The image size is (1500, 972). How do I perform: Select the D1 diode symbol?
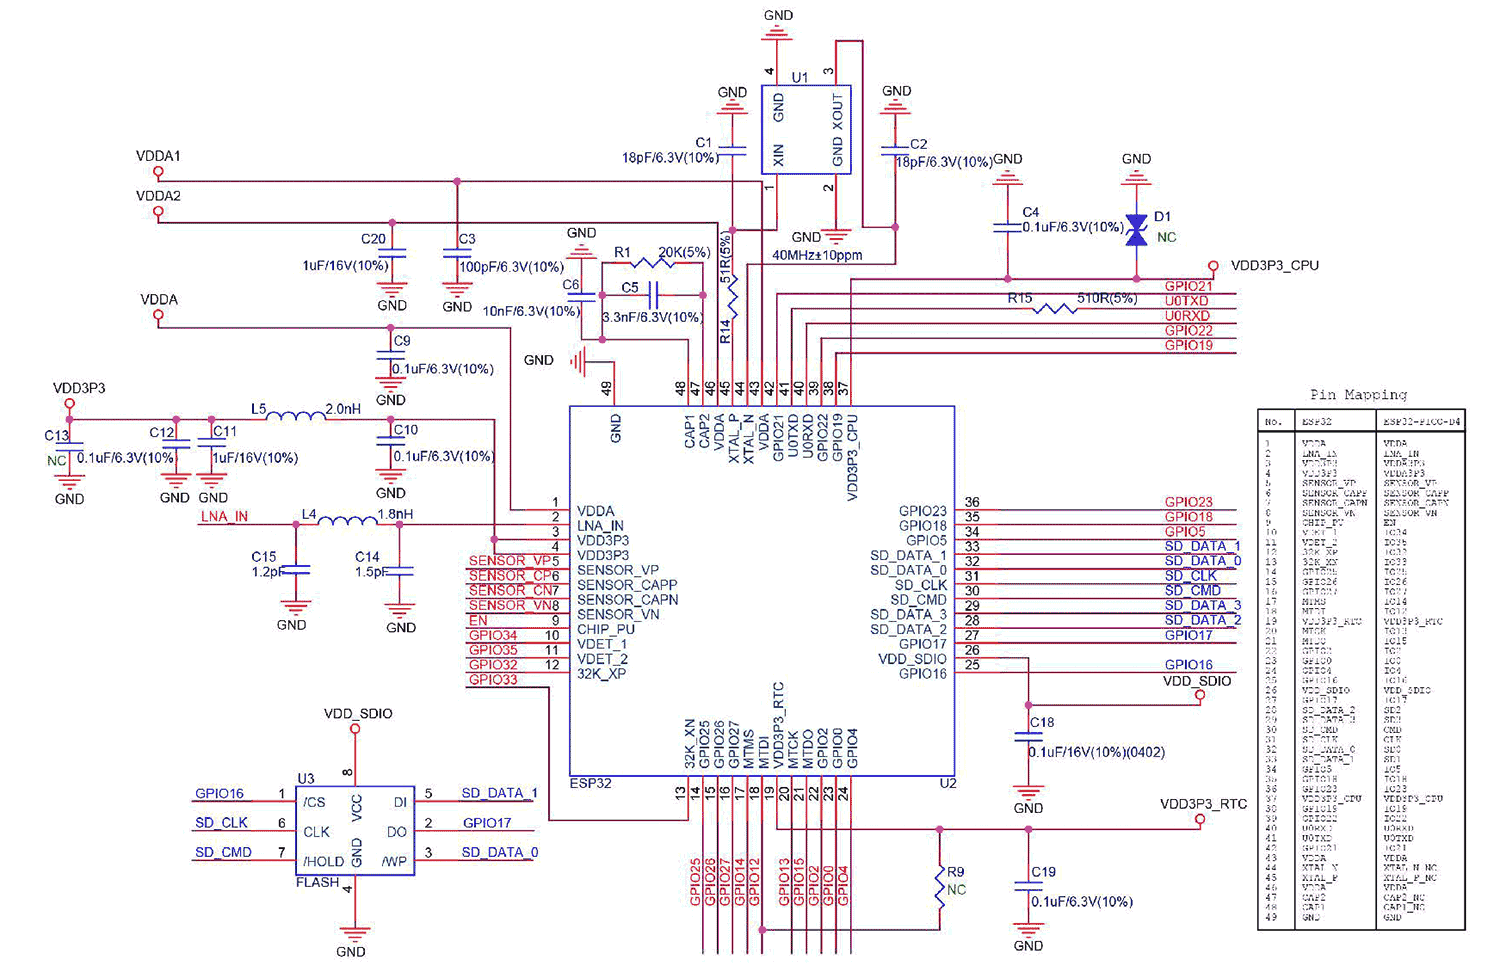[x=1136, y=231]
